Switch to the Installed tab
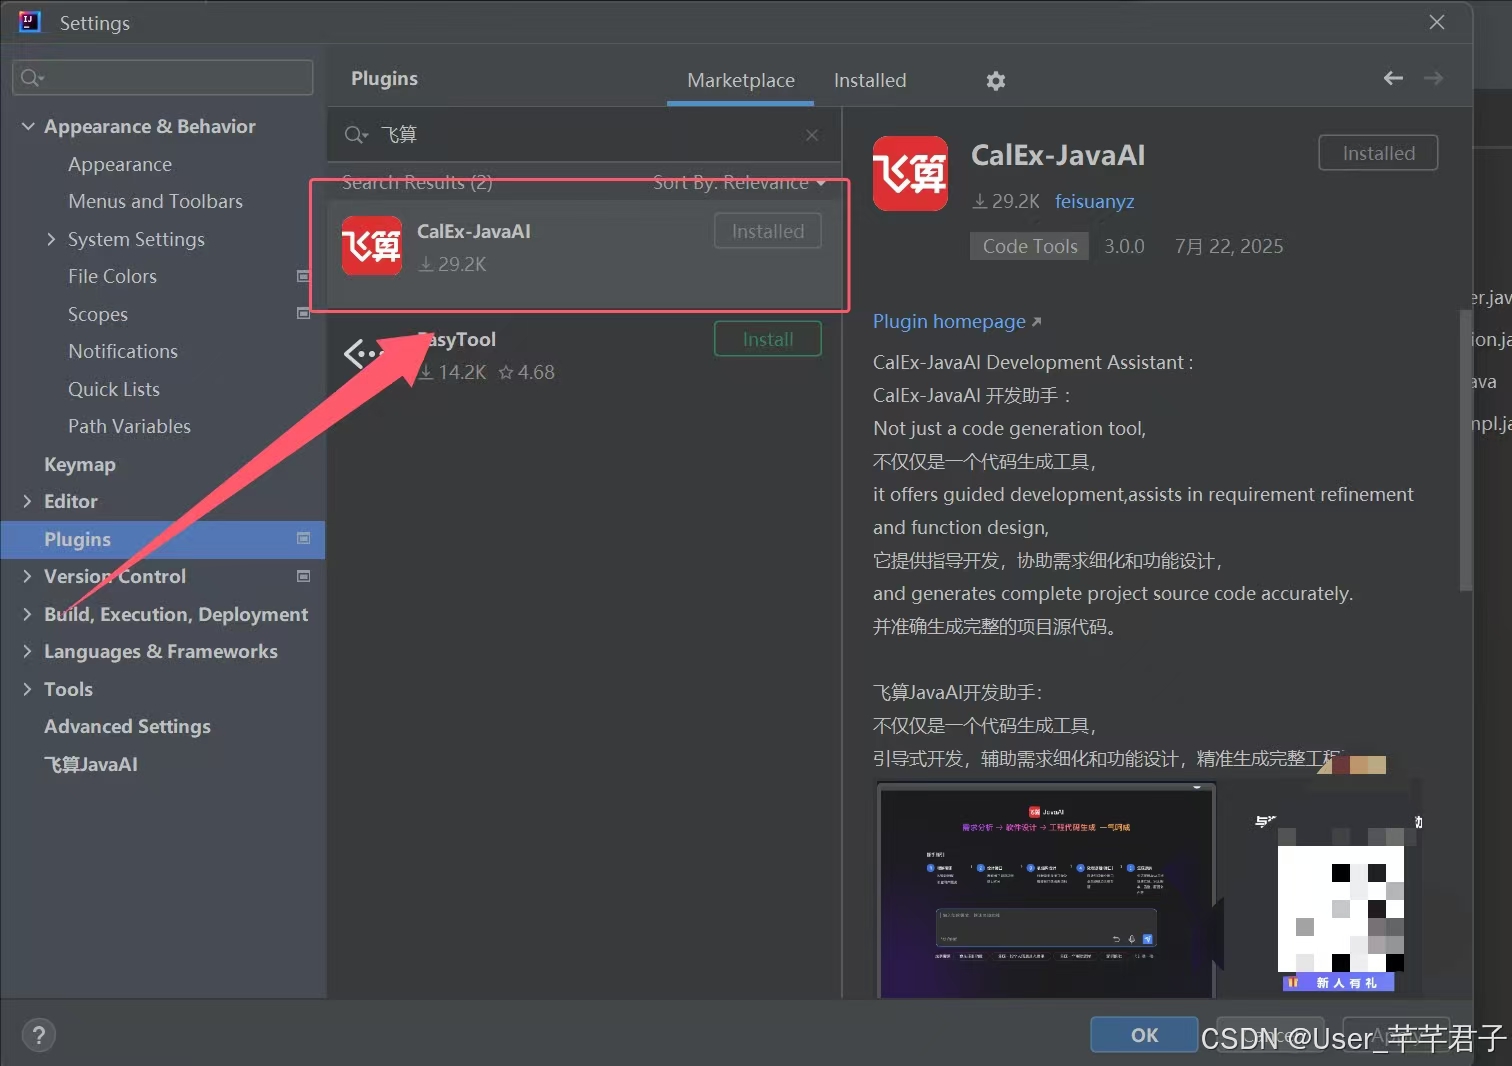The image size is (1512, 1066). (870, 80)
